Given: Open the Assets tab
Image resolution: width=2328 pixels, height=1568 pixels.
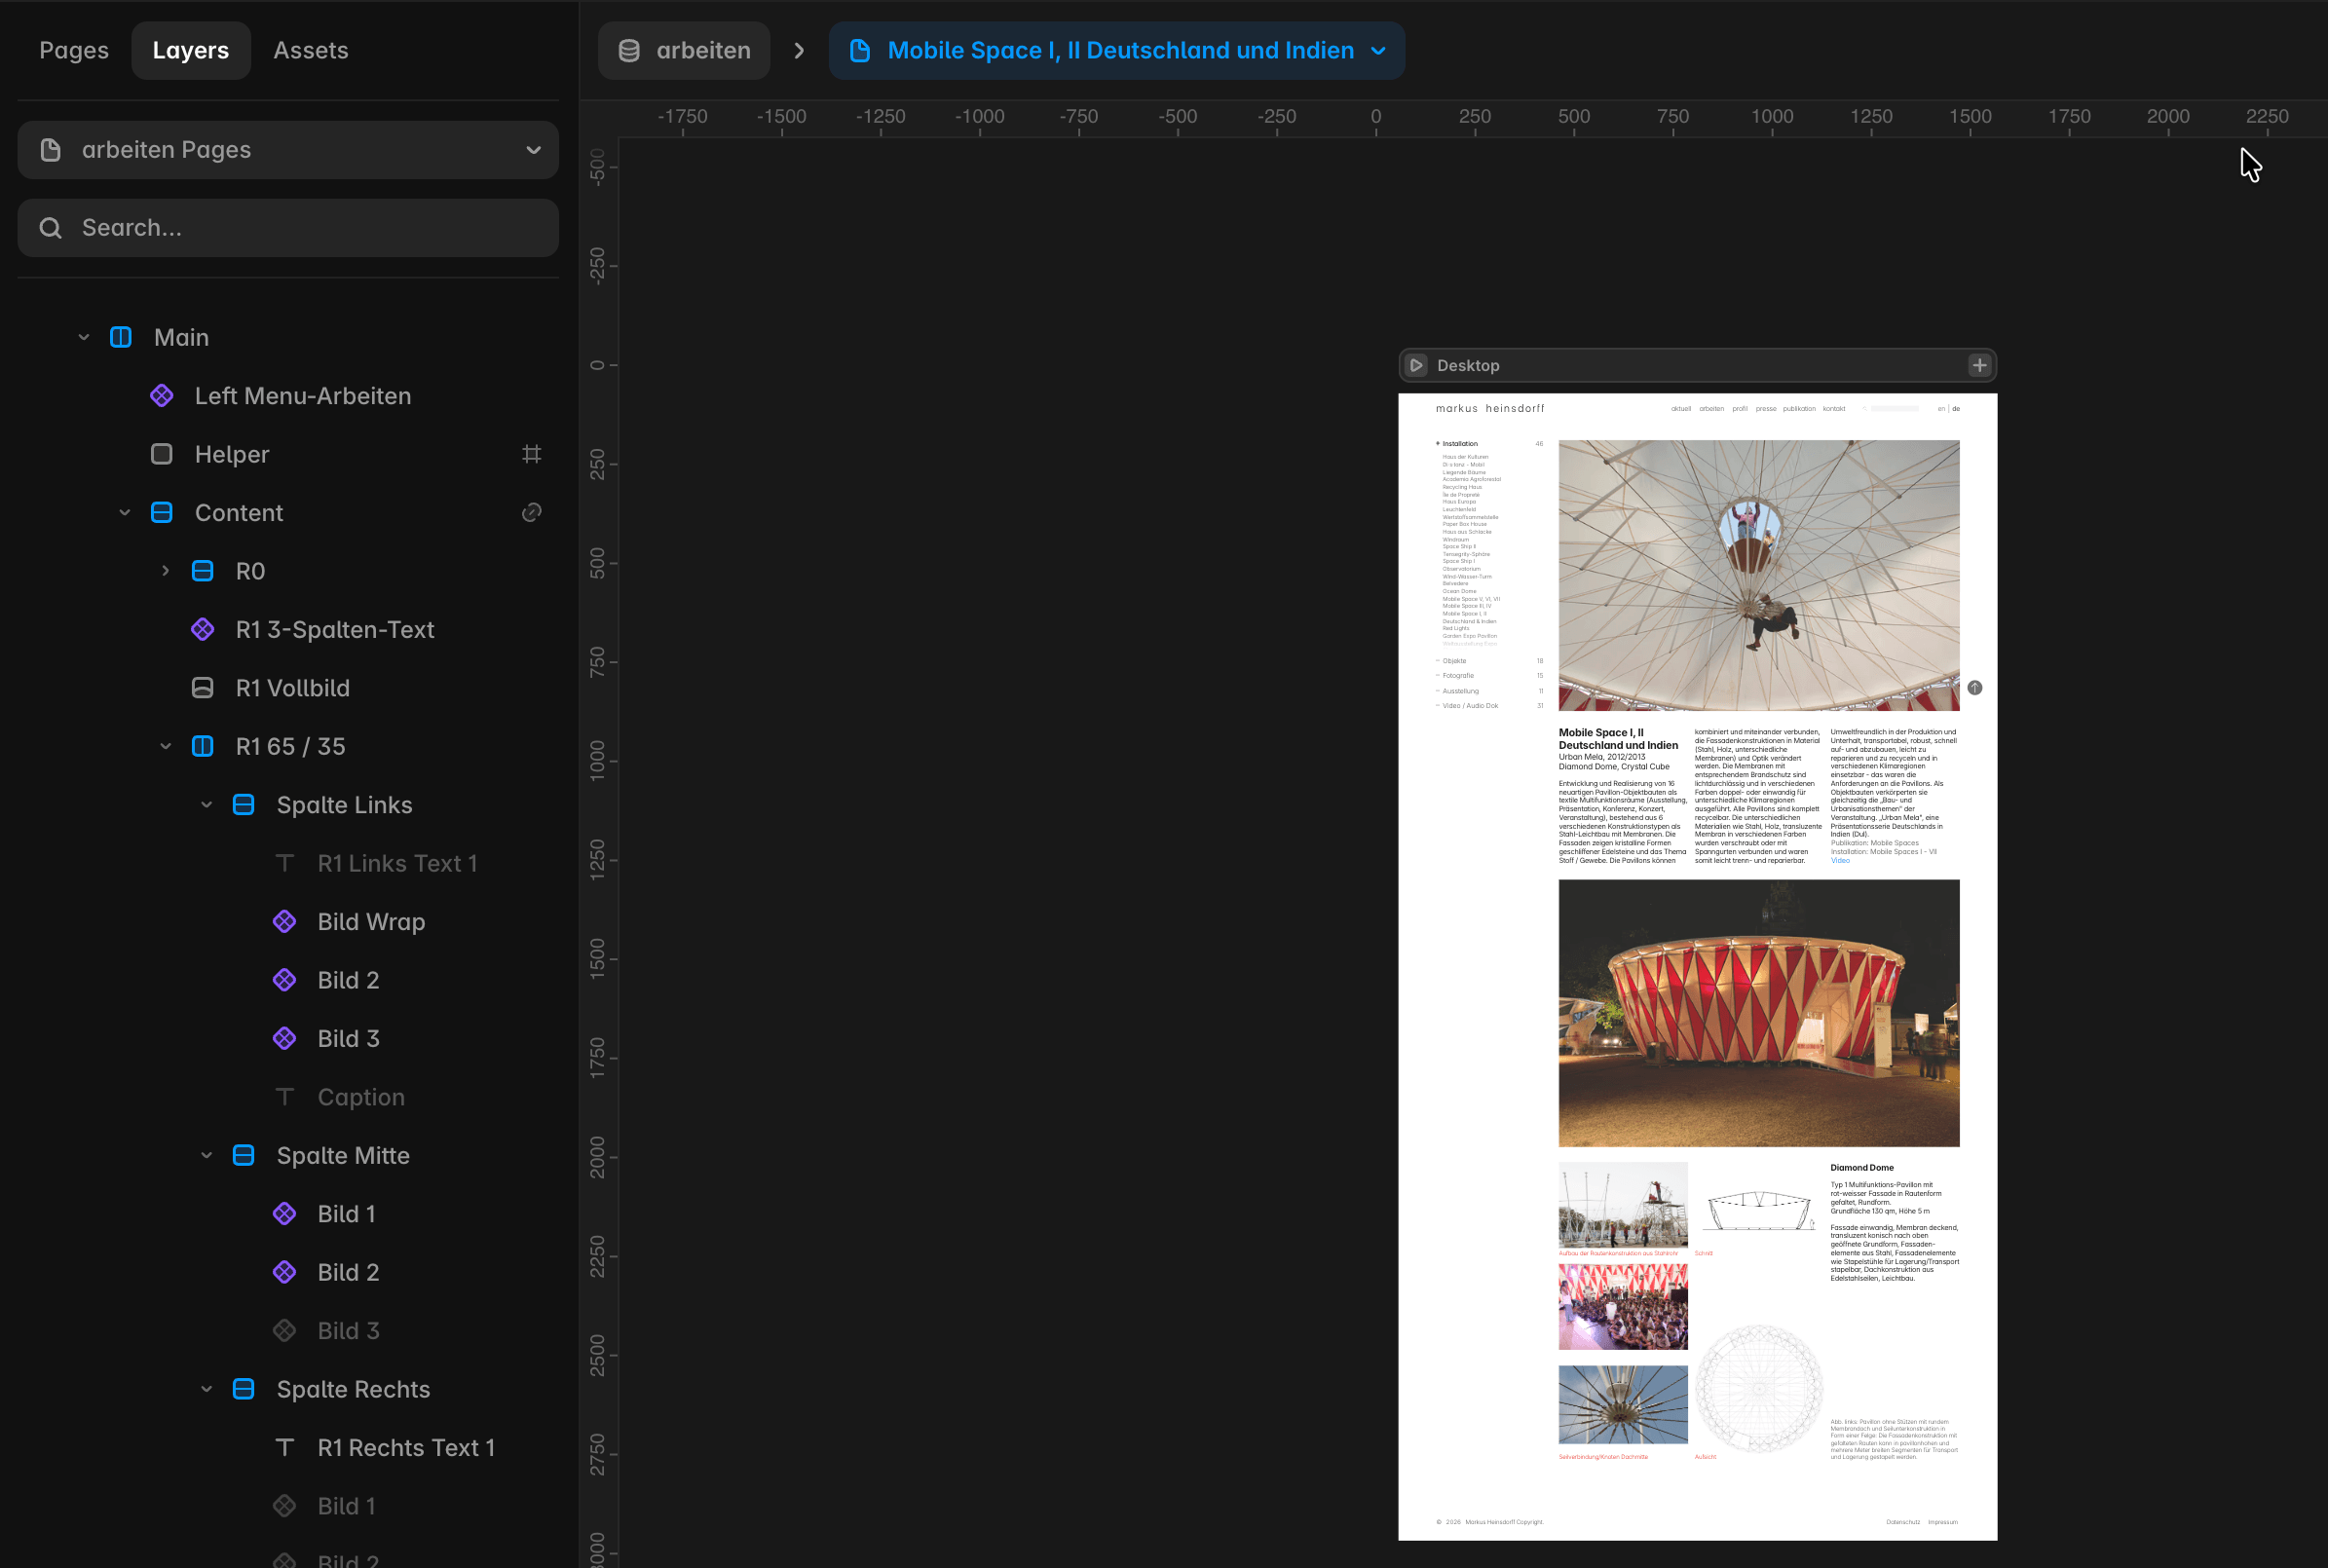Looking at the screenshot, I should coord(311,50).
